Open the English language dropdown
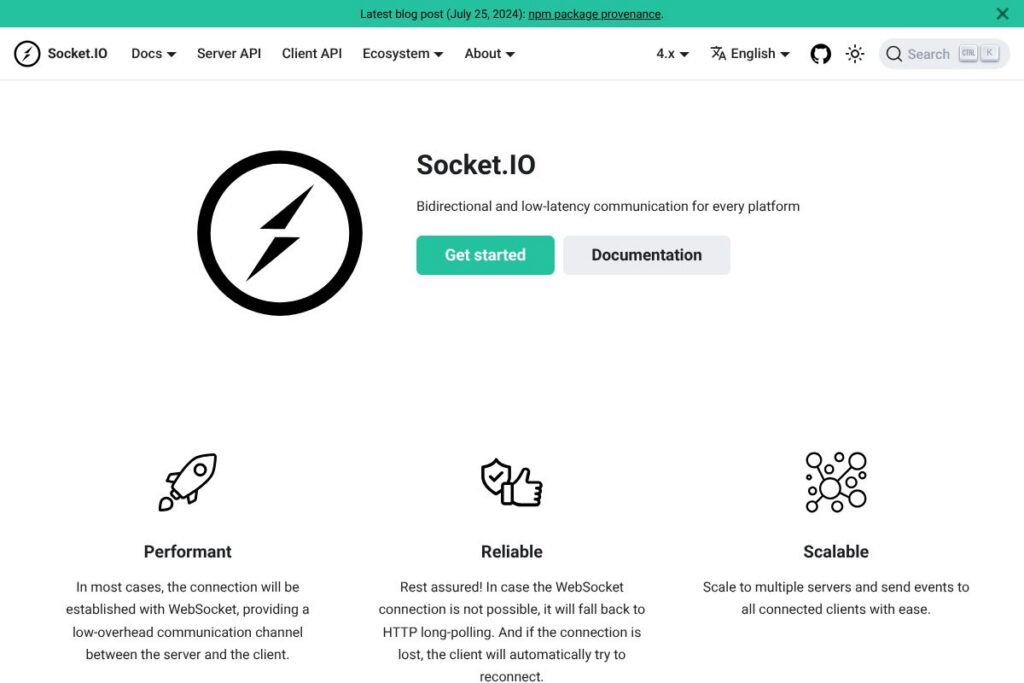This screenshot has width=1024, height=683. pos(759,54)
